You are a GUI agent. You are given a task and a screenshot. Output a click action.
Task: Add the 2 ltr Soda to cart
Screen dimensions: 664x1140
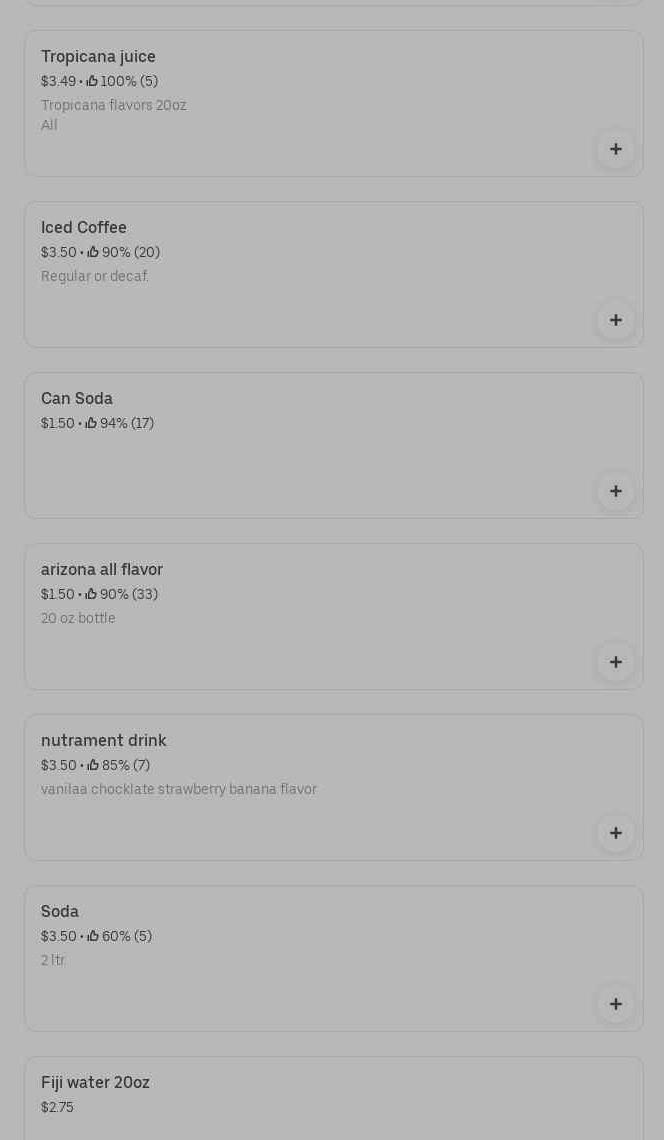[615, 1004]
